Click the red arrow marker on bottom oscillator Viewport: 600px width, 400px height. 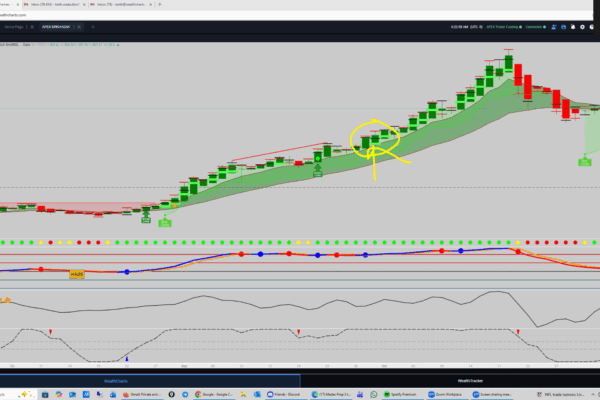[x=52, y=331]
